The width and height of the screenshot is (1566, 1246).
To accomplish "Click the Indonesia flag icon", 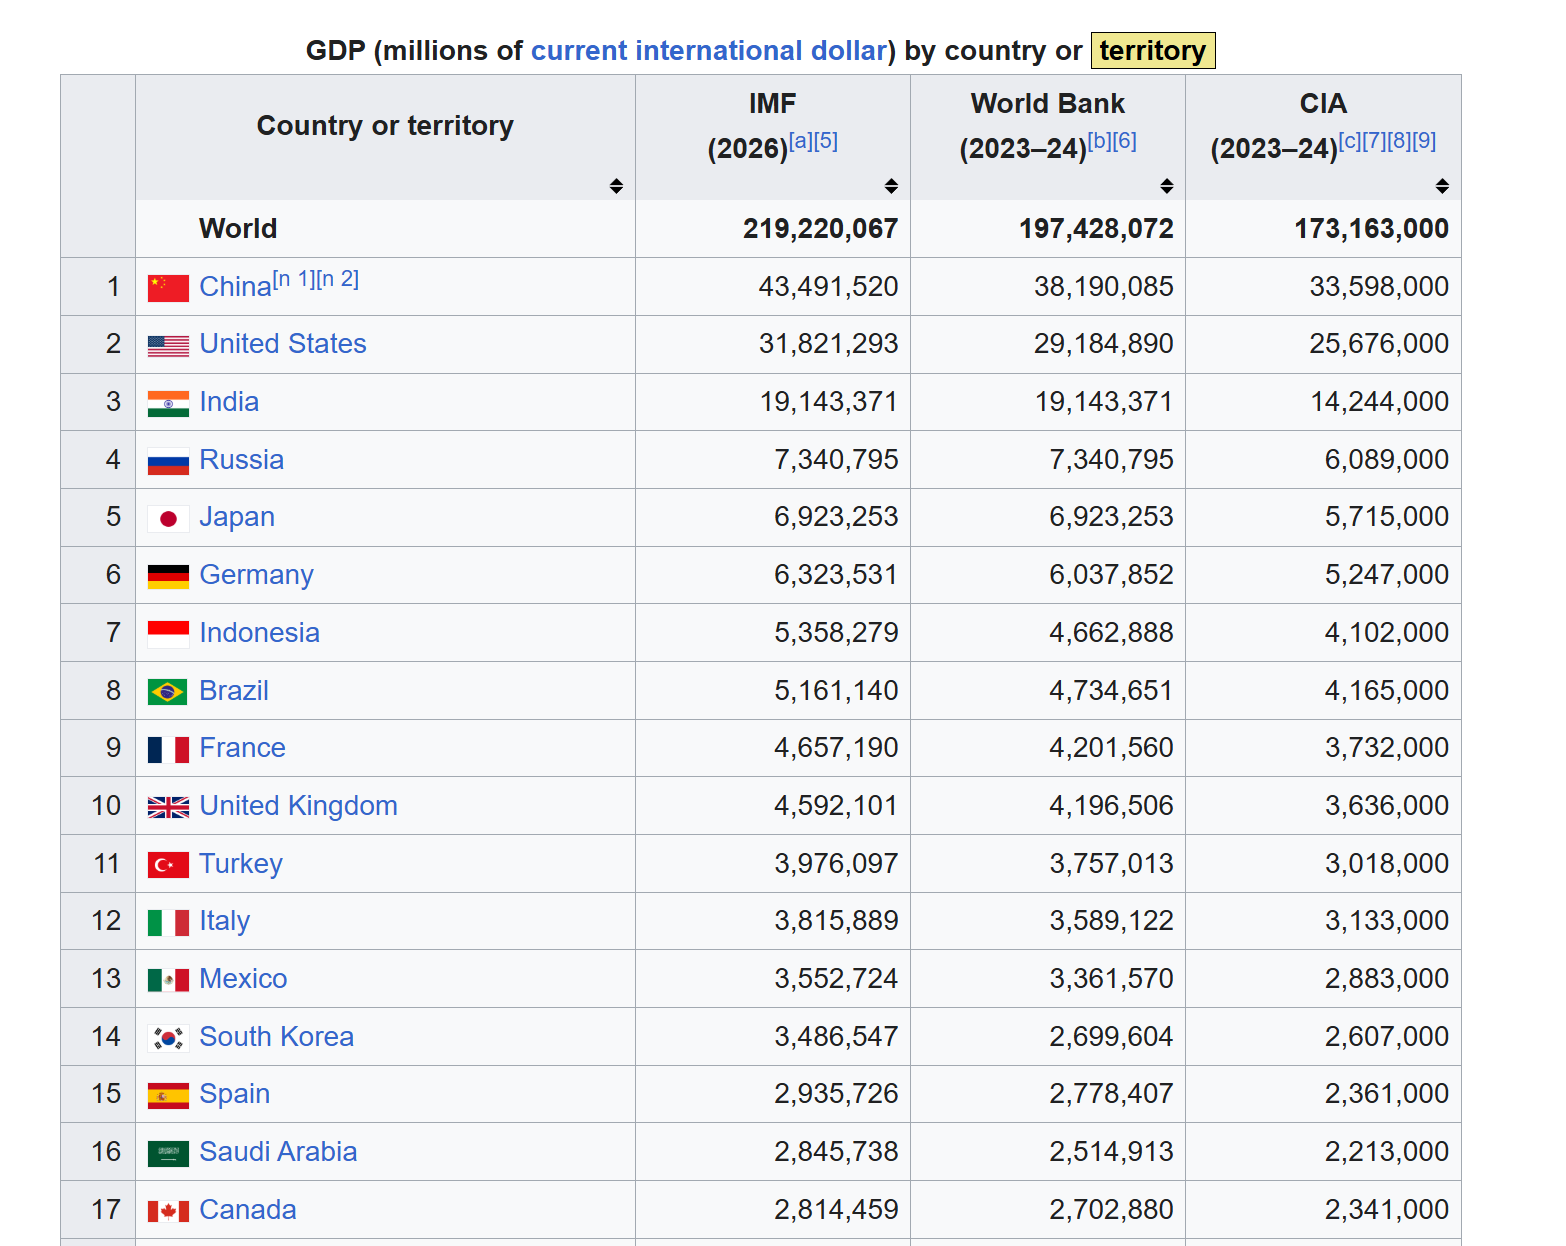I will (x=168, y=634).
